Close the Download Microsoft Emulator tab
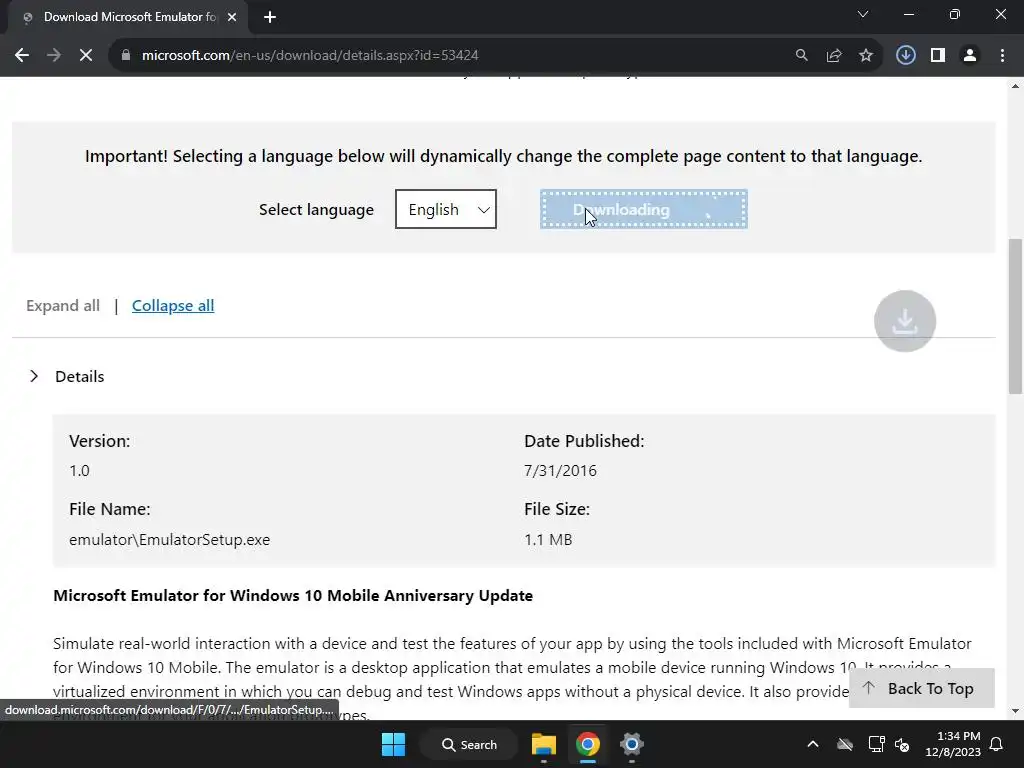The height and width of the screenshot is (768, 1024). click(x=232, y=17)
